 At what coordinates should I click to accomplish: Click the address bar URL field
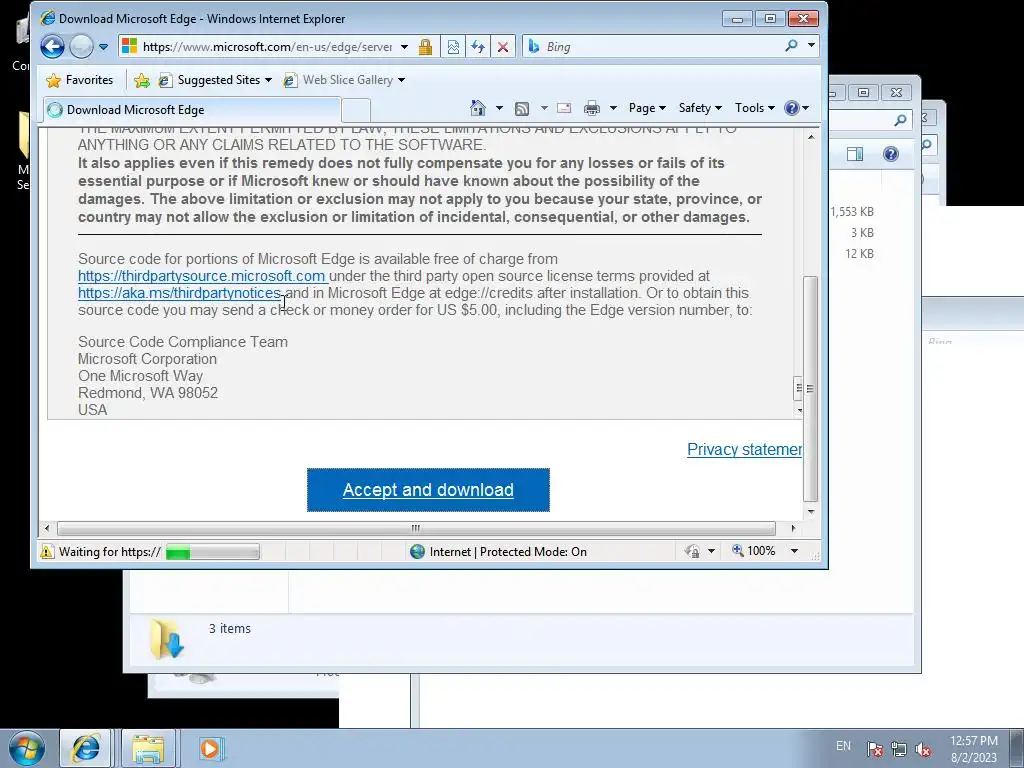[x=266, y=46]
